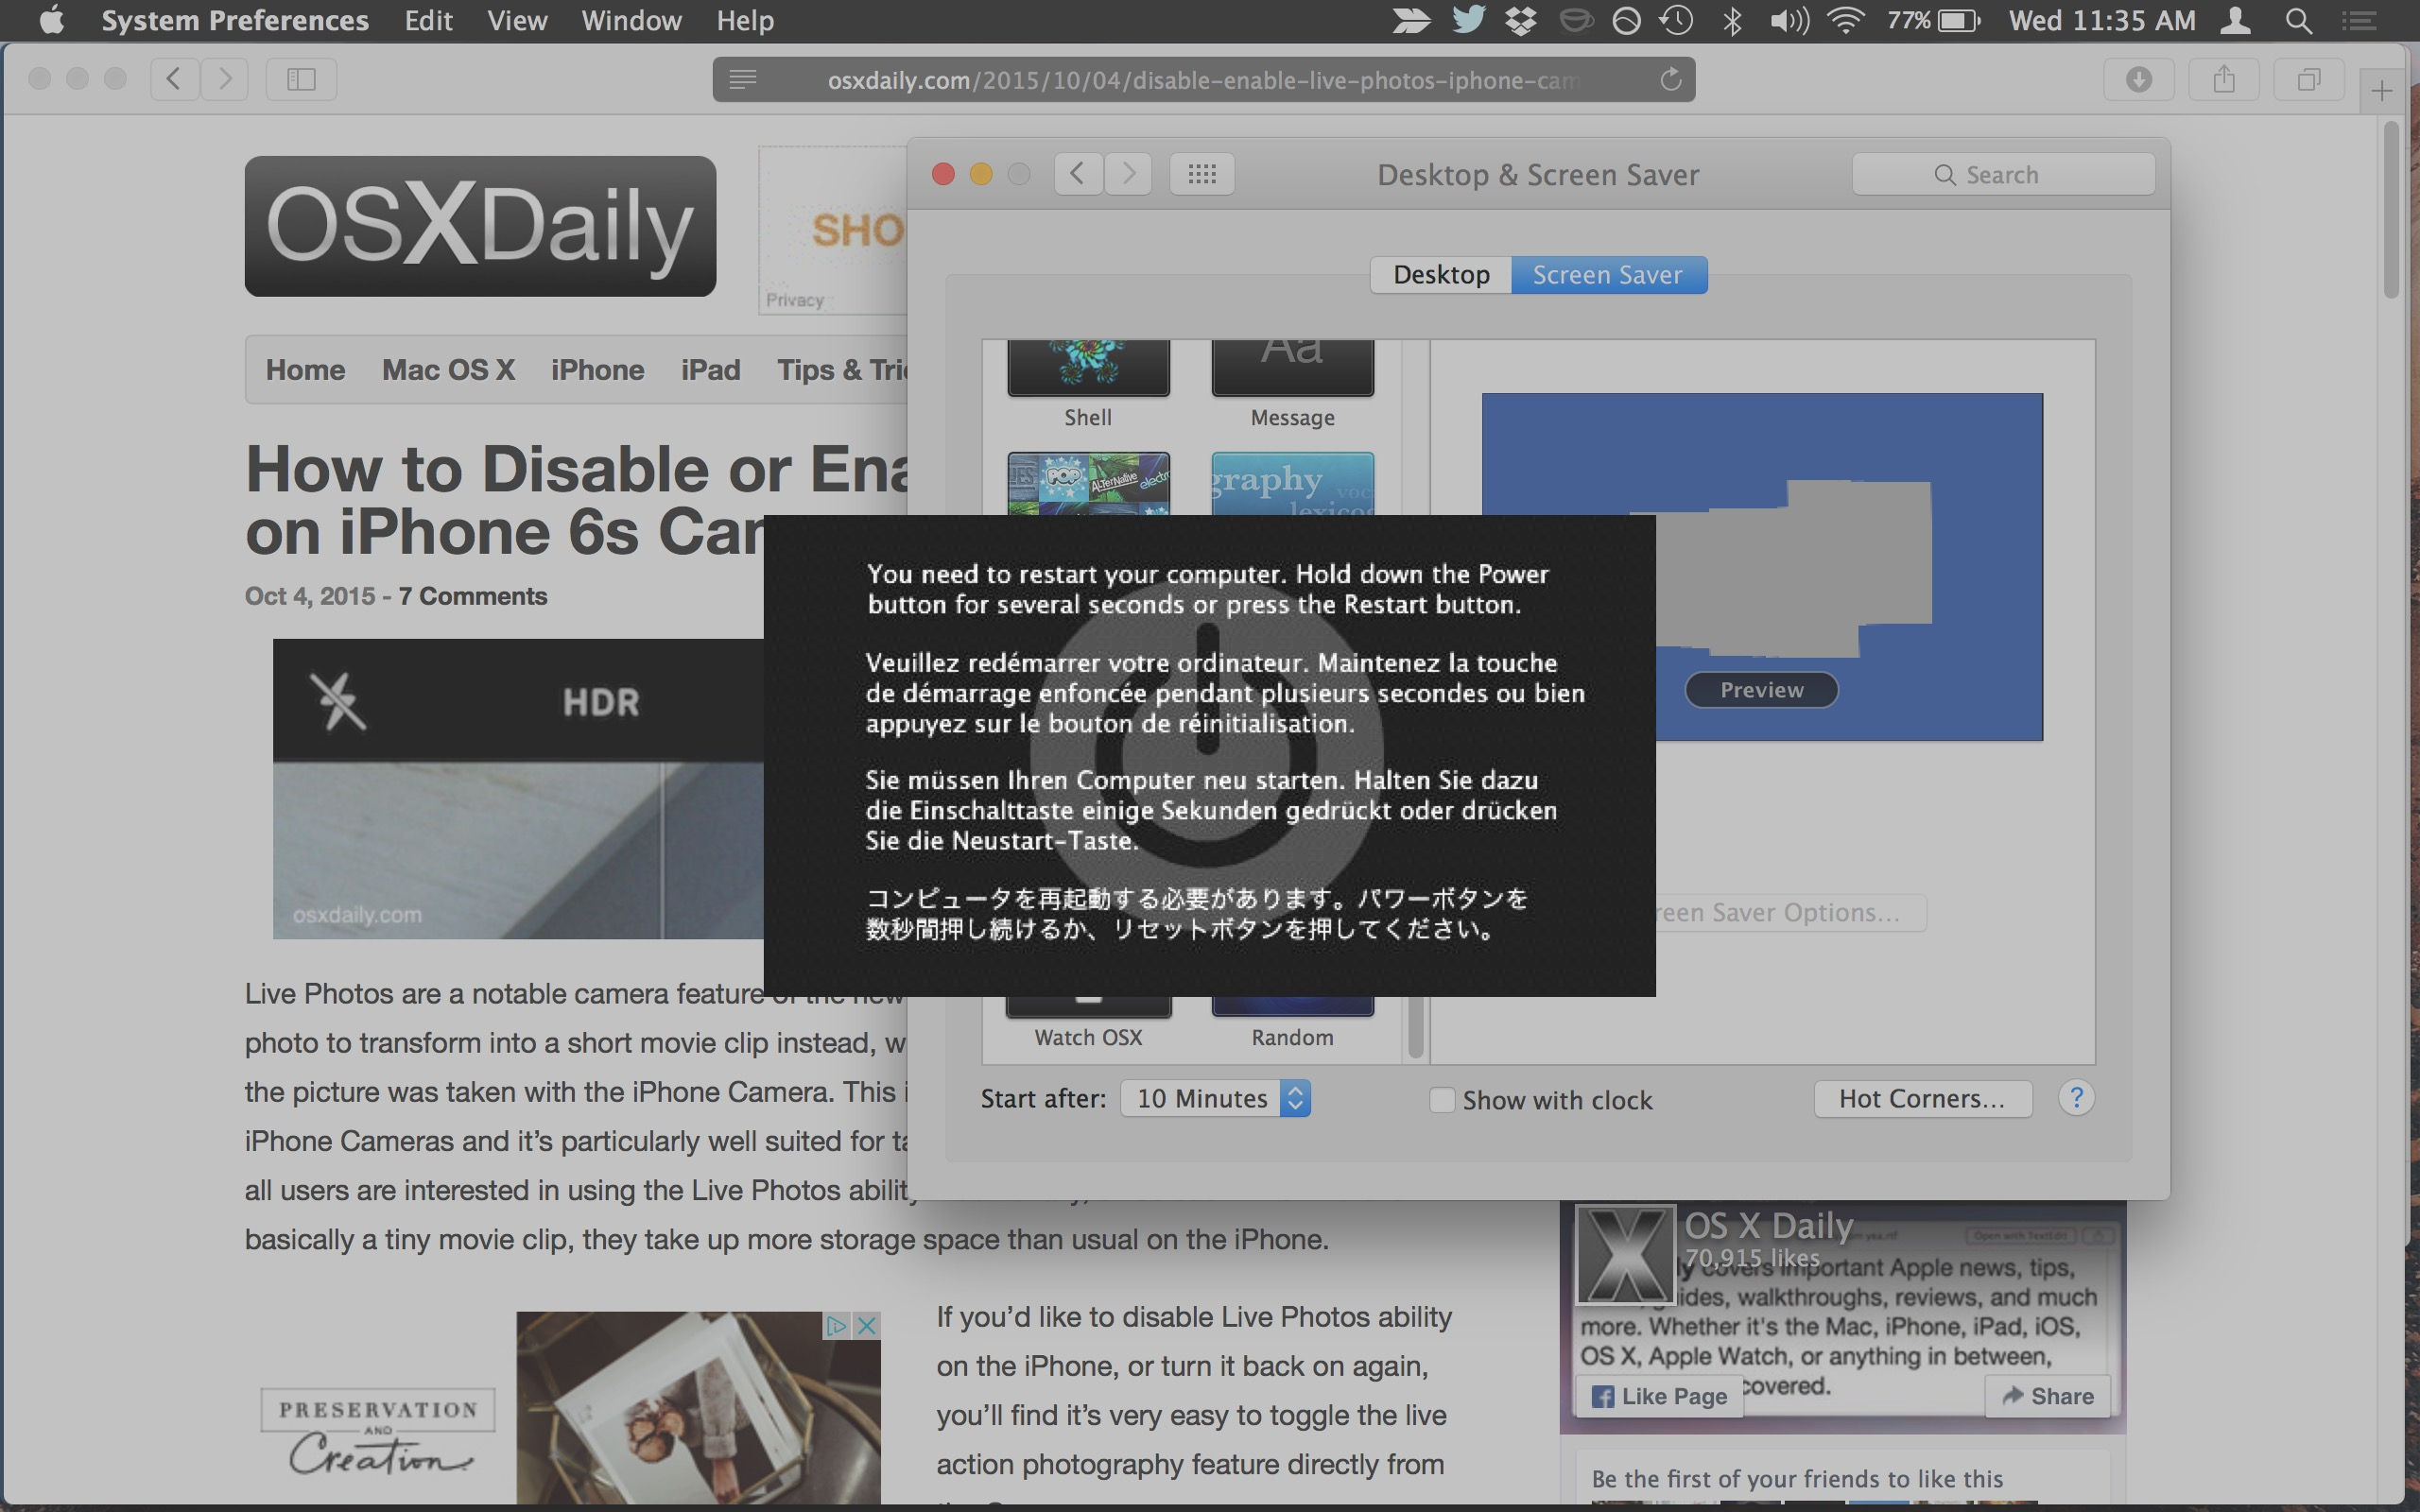The image size is (2420, 1512).
Task: Open the Apple menu
Action: click(x=51, y=20)
